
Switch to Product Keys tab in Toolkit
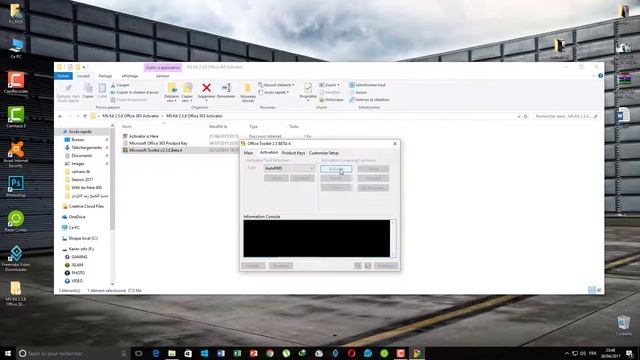293,153
